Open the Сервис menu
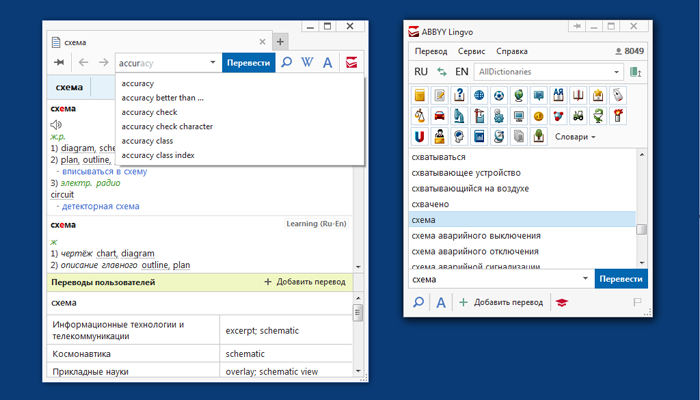The width and height of the screenshot is (700, 400). (472, 50)
